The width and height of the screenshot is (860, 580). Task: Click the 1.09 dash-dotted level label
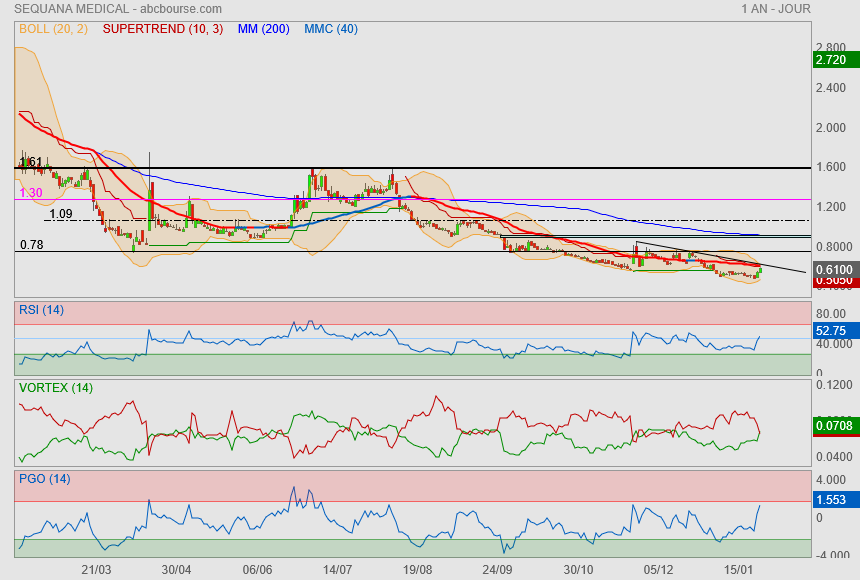click(x=60, y=214)
